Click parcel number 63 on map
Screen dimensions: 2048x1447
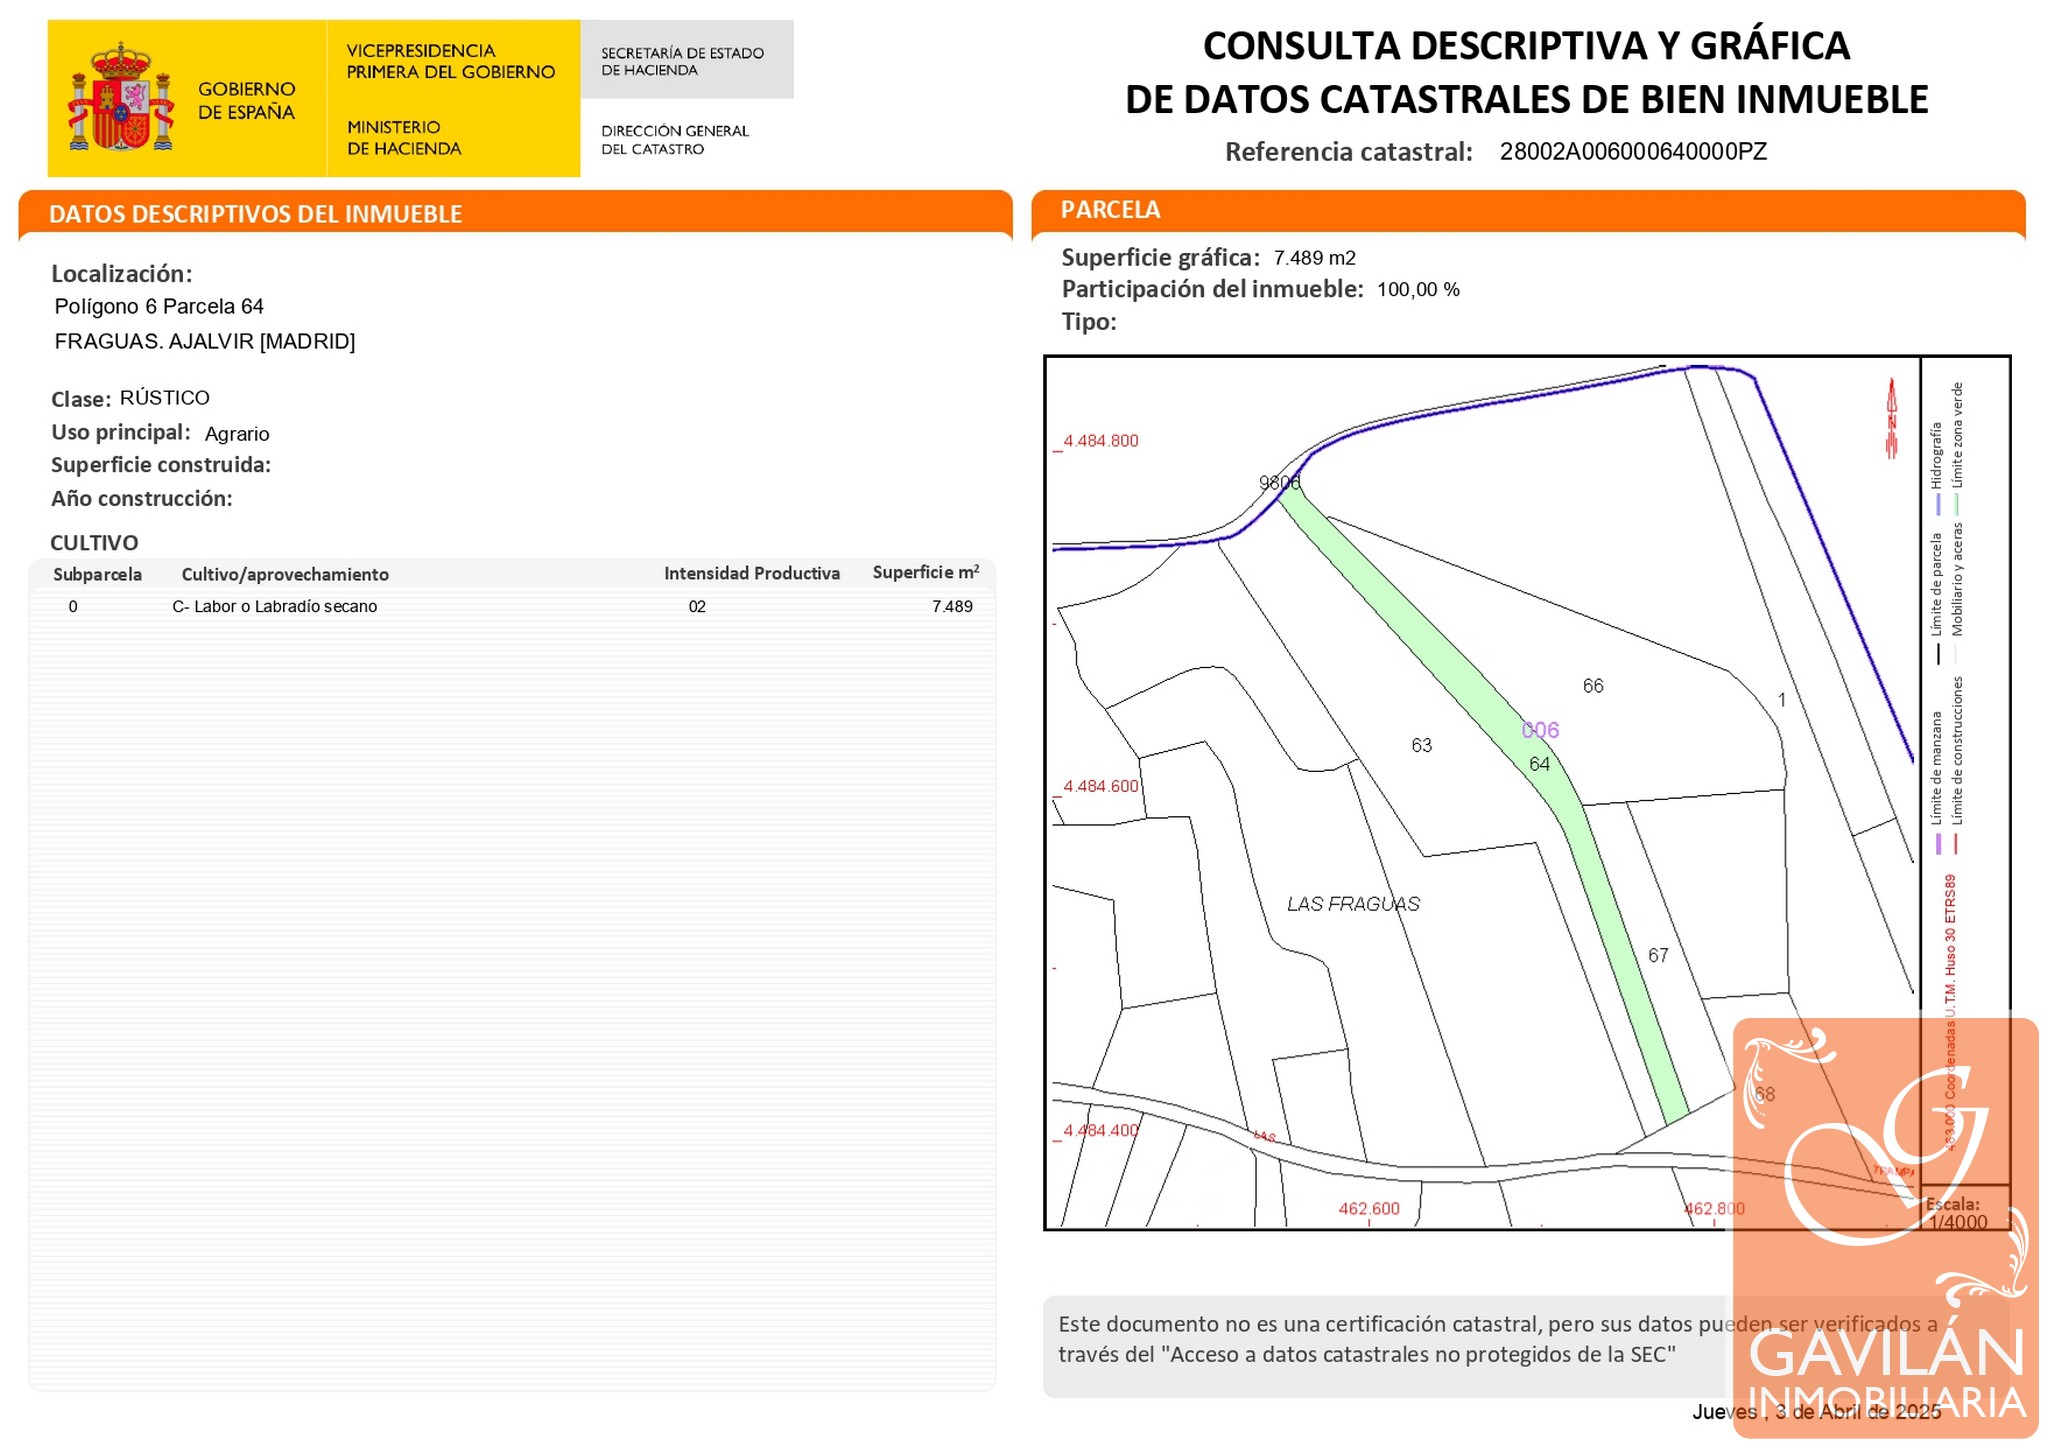click(1421, 745)
